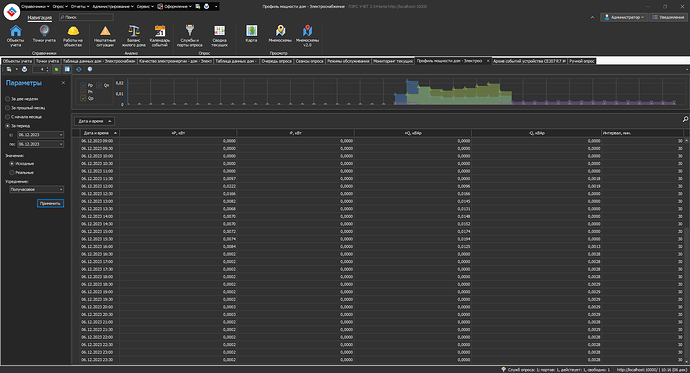The image size is (690, 373).
Task: Toggle the Qn series checkbox in the legend
Action: pos(99,85)
